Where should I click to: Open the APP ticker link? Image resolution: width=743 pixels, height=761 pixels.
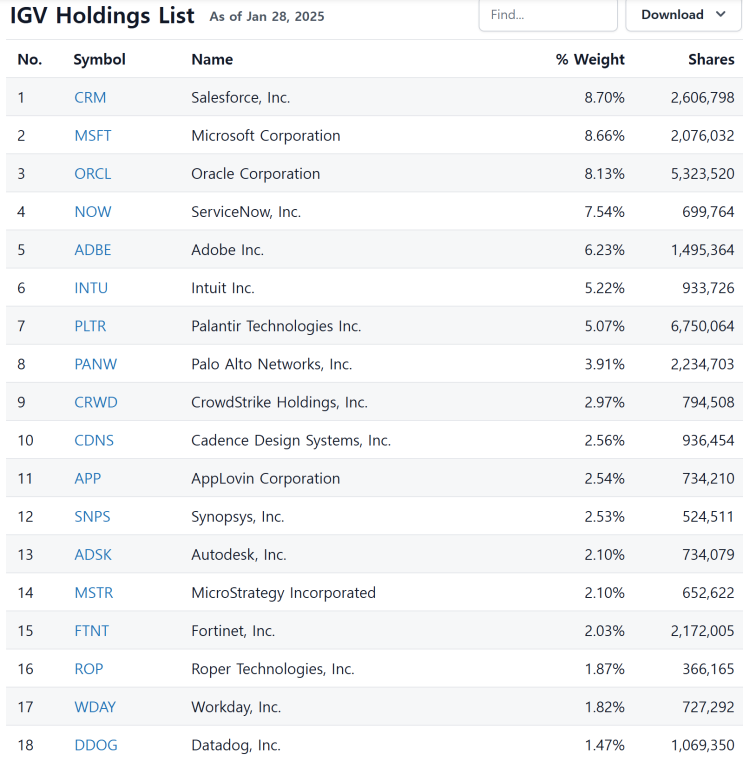(x=88, y=478)
